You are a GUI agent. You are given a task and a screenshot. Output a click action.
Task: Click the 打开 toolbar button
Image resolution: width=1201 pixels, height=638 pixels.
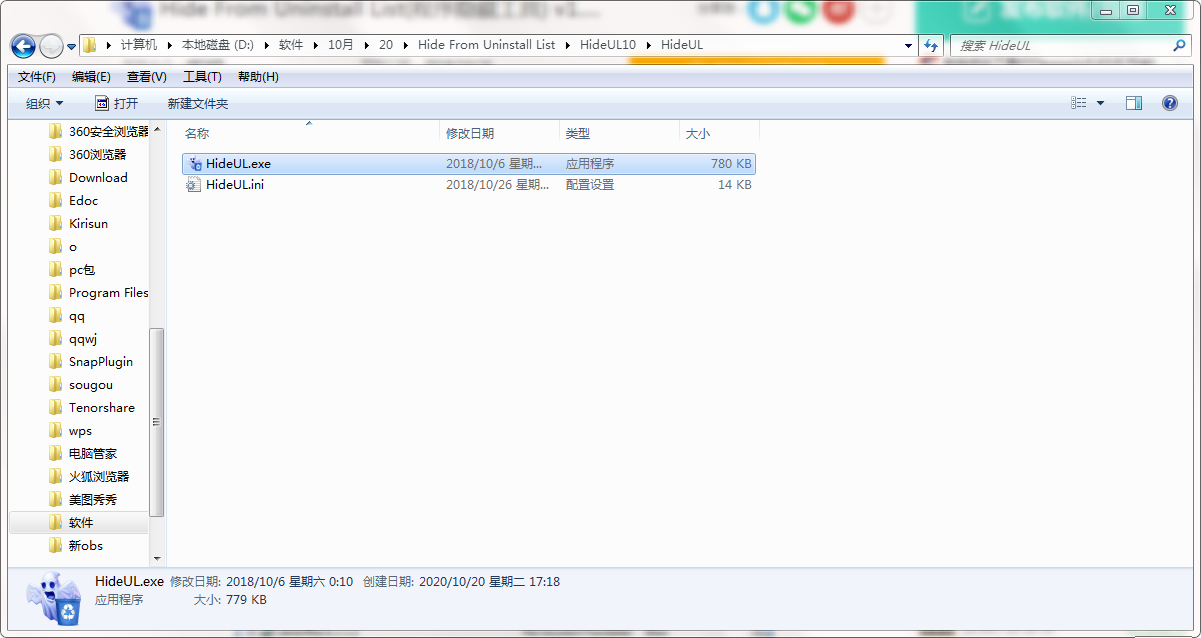tap(116, 103)
